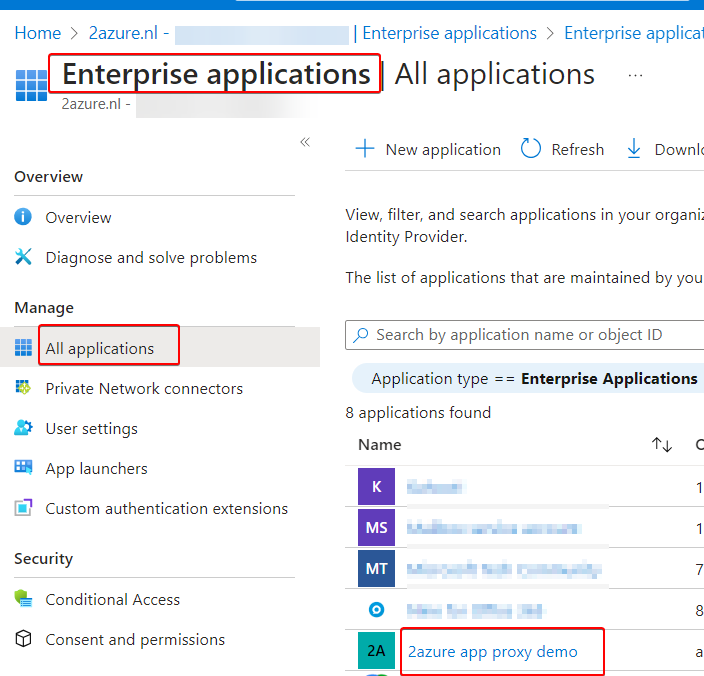The width and height of the screenshot is (704, 676).
Task: Go to first Enterprise applications breadcrumb
Action: (x=449, y=33)
